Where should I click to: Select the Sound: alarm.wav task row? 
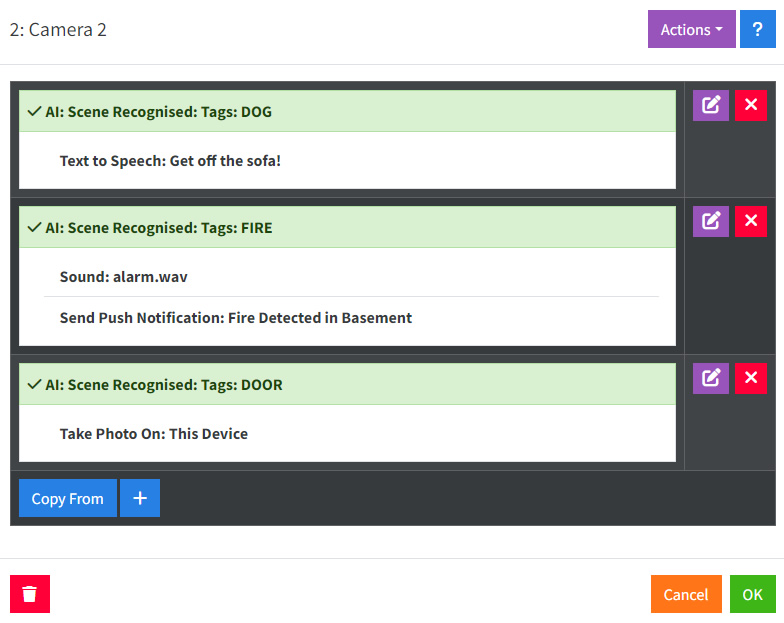(124, 276)
